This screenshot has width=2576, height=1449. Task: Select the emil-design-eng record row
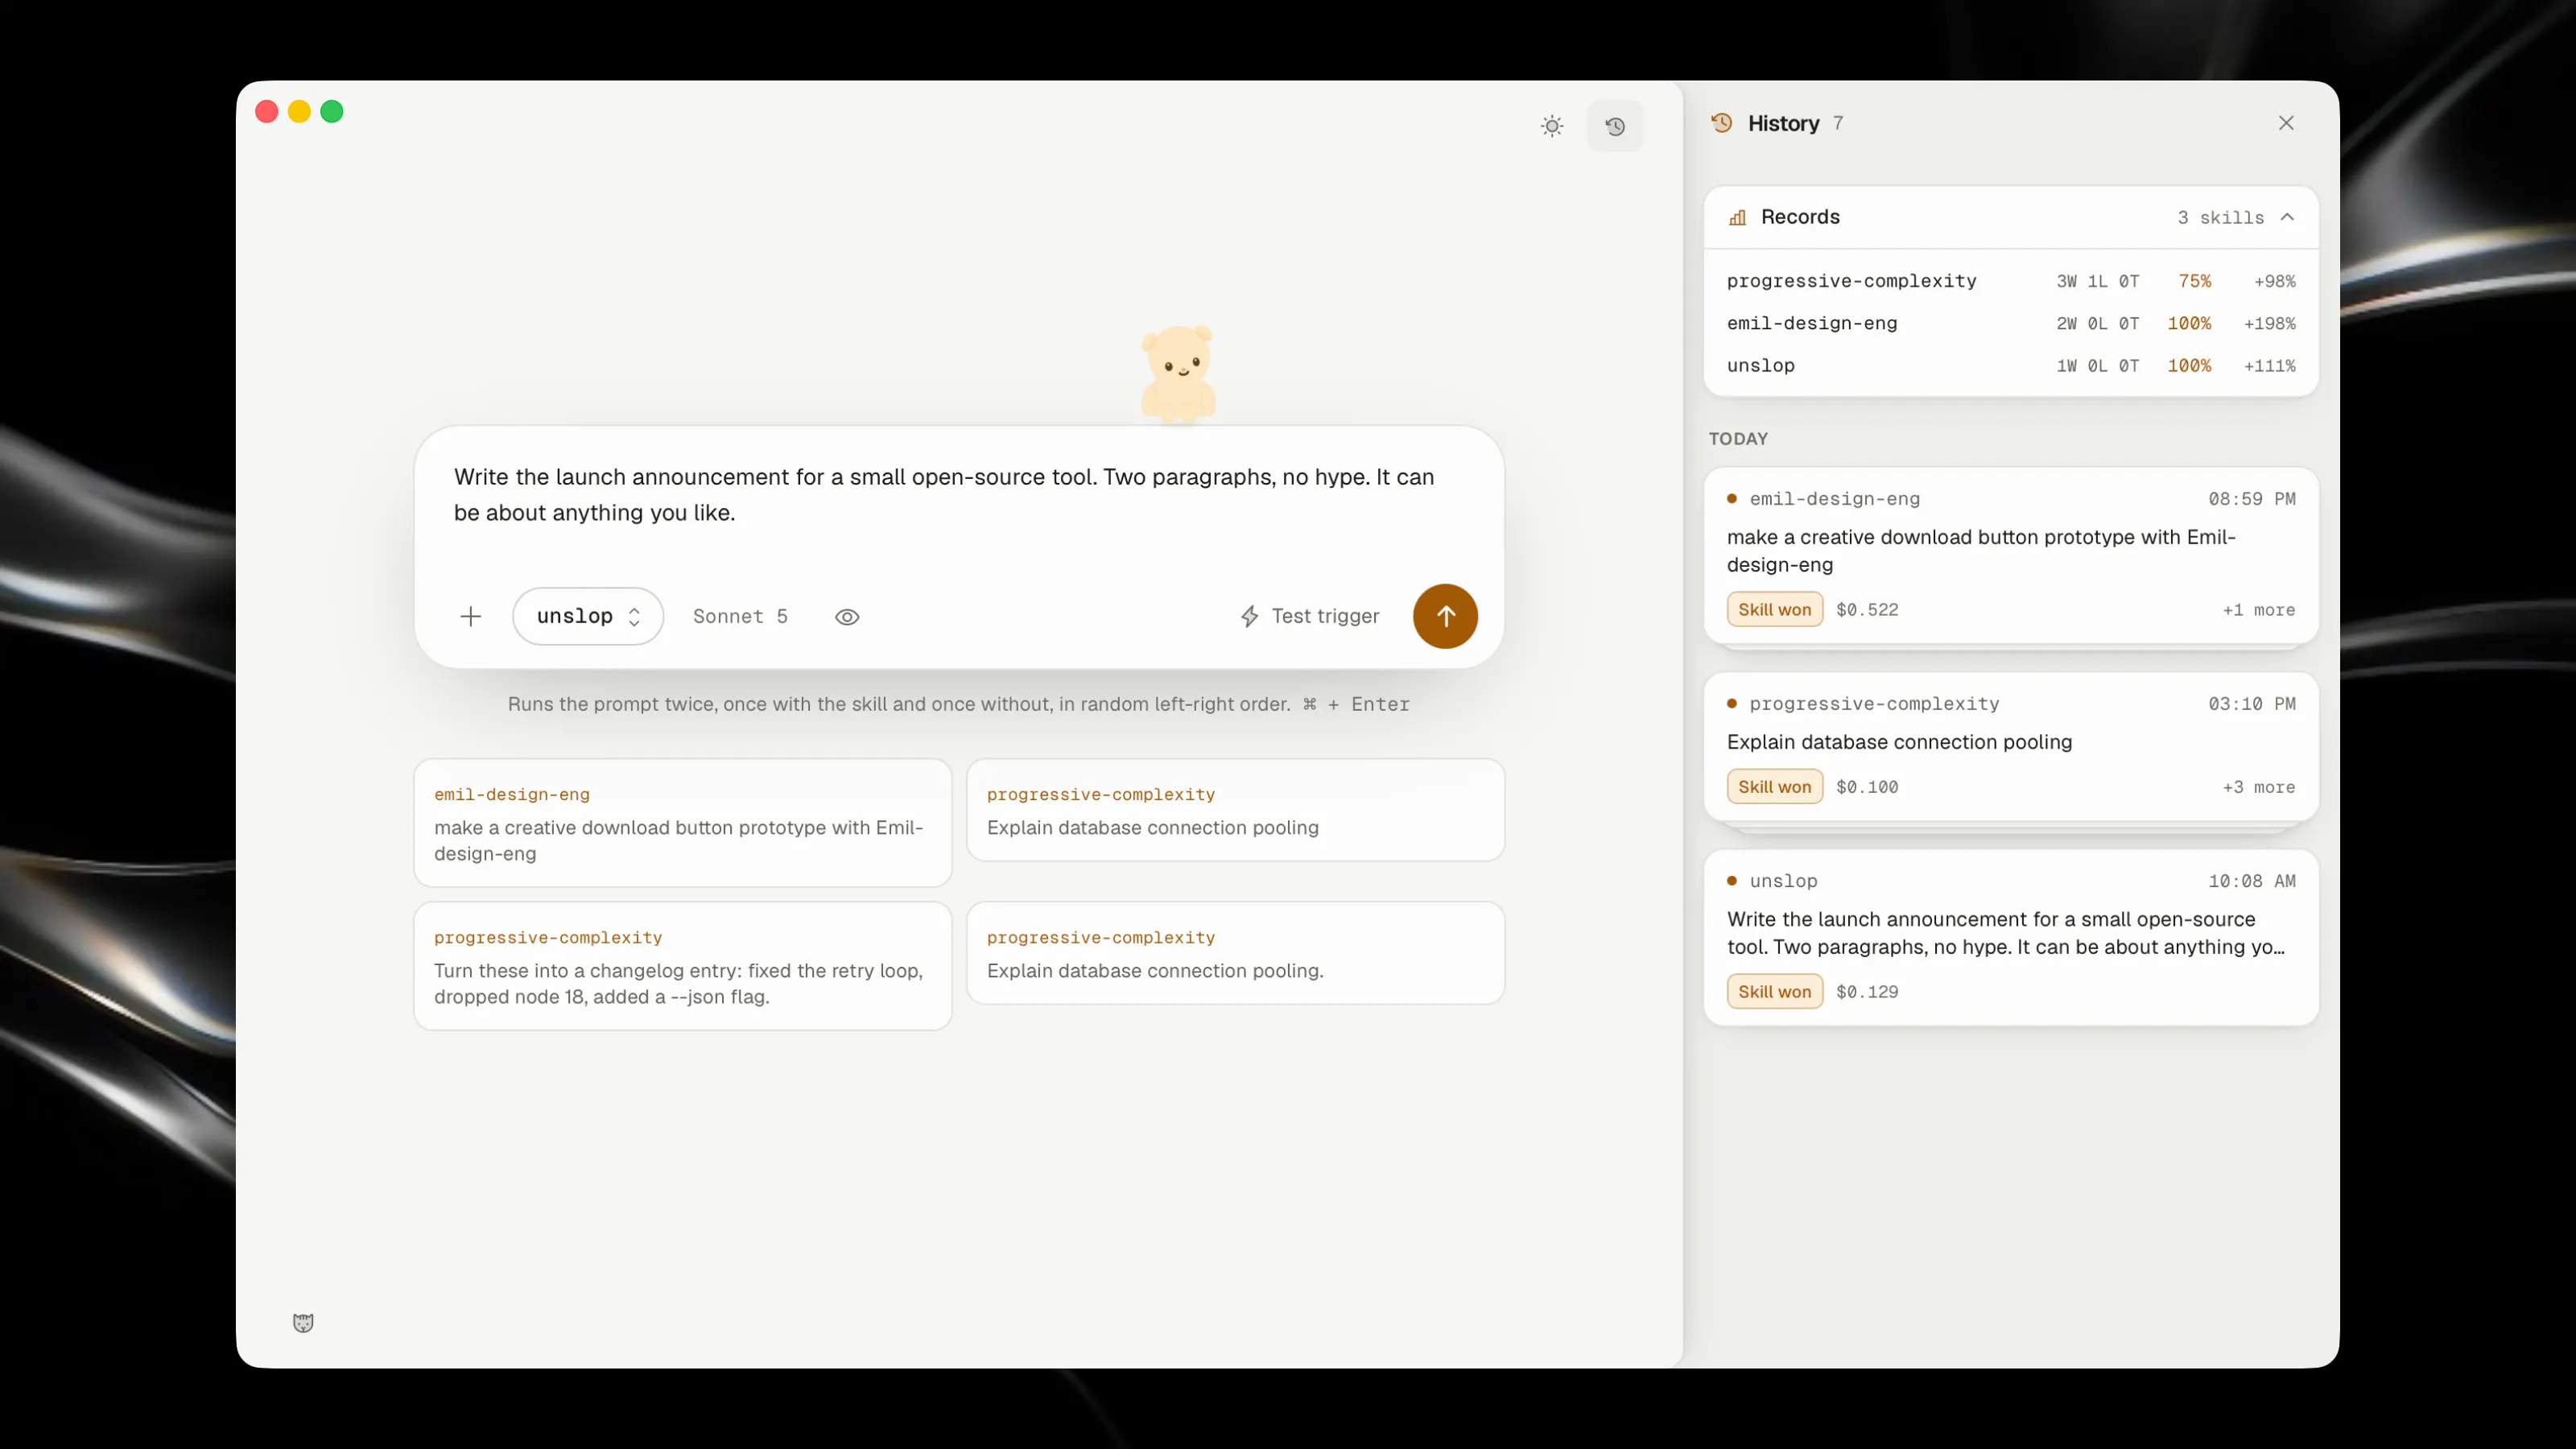(2010, 323)
